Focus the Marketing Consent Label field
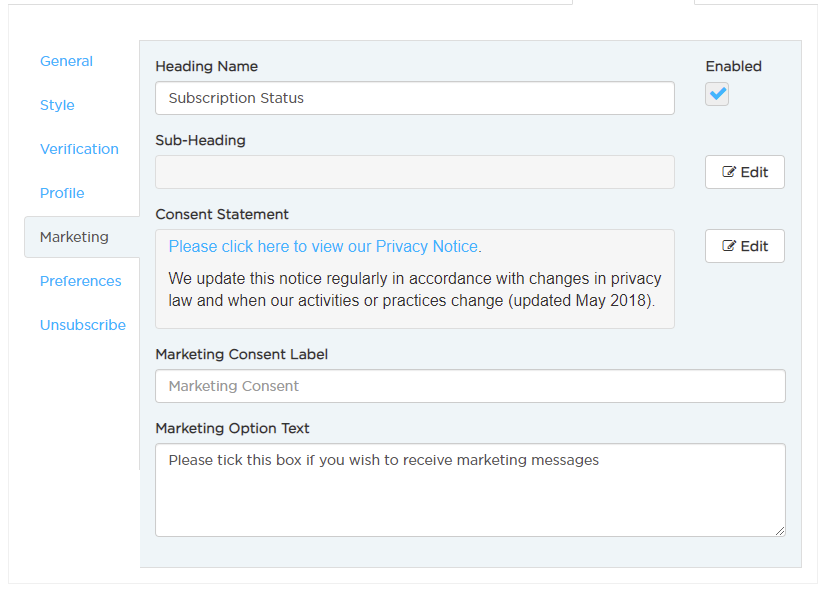This screenshot has height=592, width=827. point(470,386)
